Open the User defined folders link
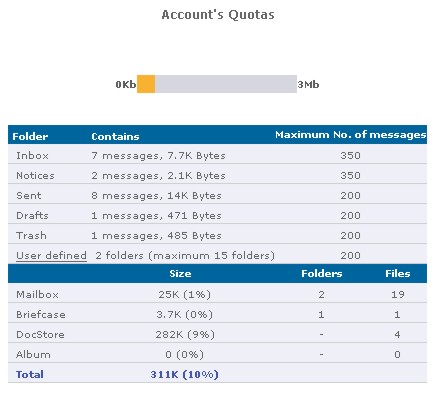 coord(51,256)
